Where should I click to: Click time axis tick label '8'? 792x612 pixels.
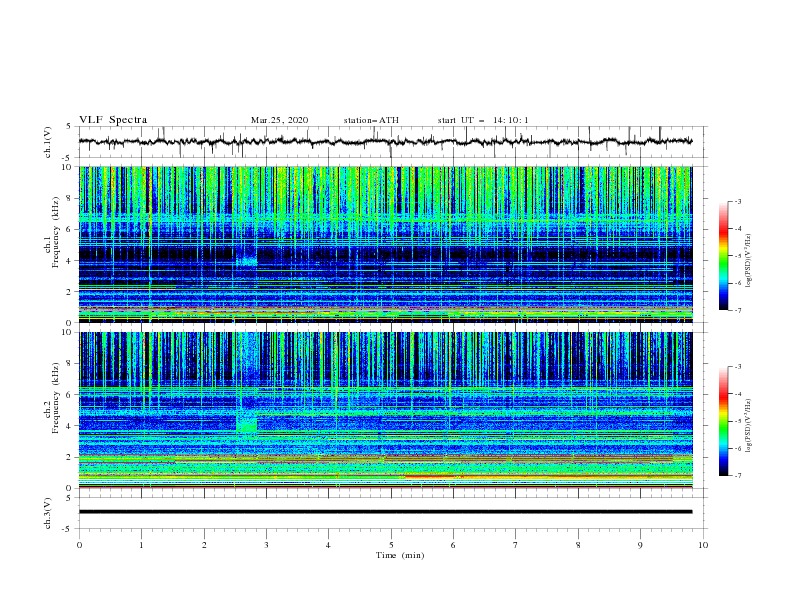(578, 545)
